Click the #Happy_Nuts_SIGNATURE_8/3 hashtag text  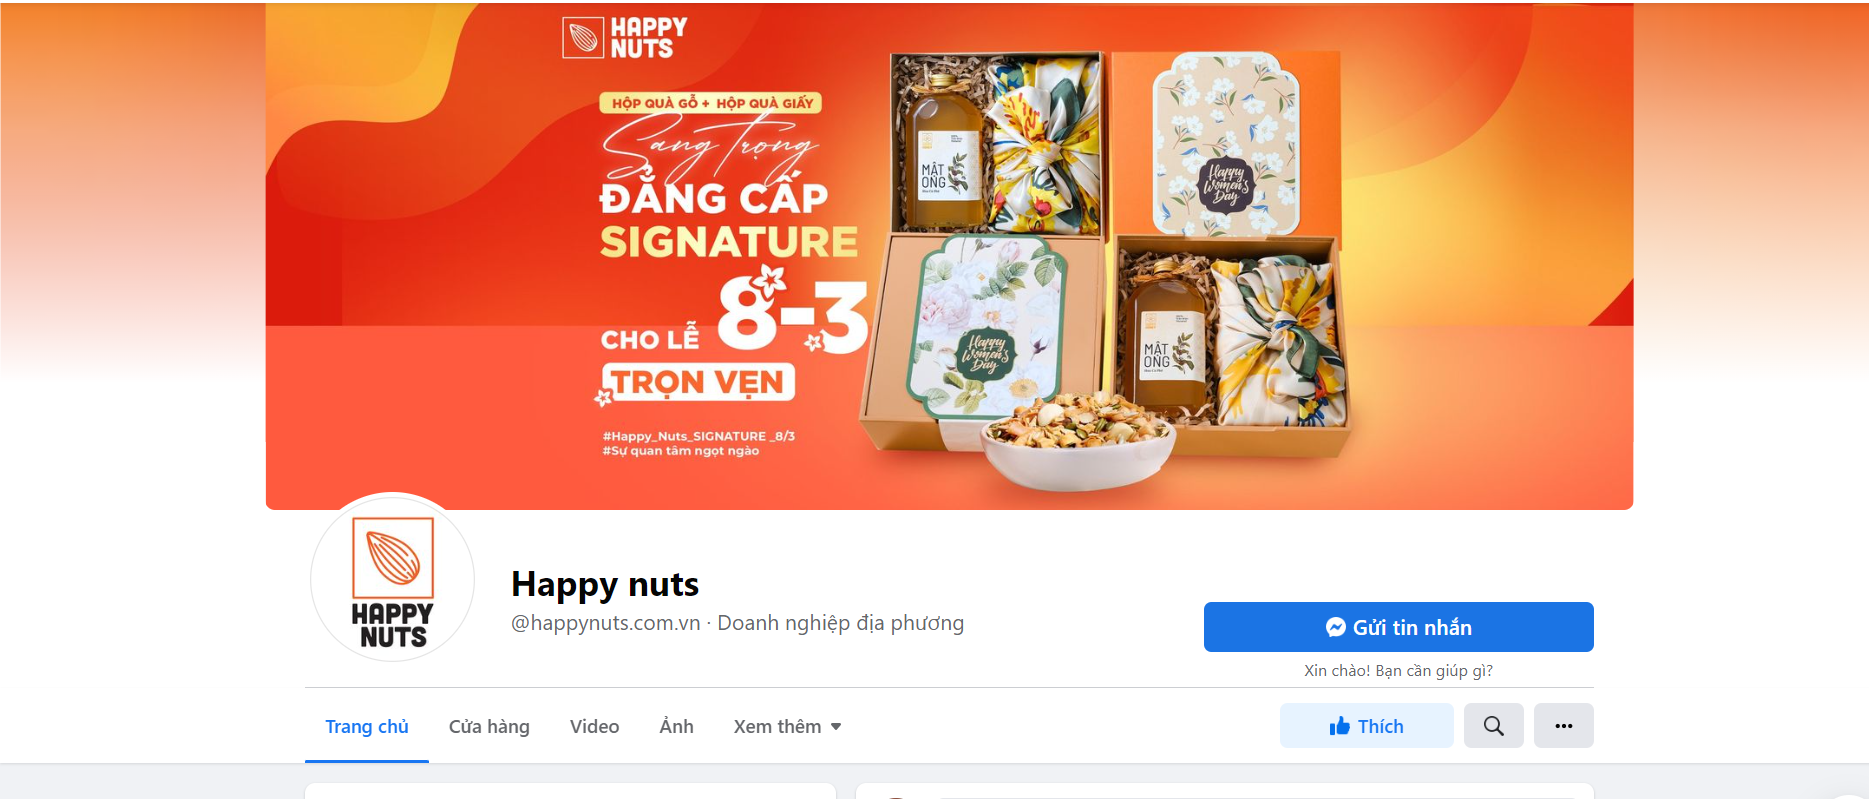[699, 436]
